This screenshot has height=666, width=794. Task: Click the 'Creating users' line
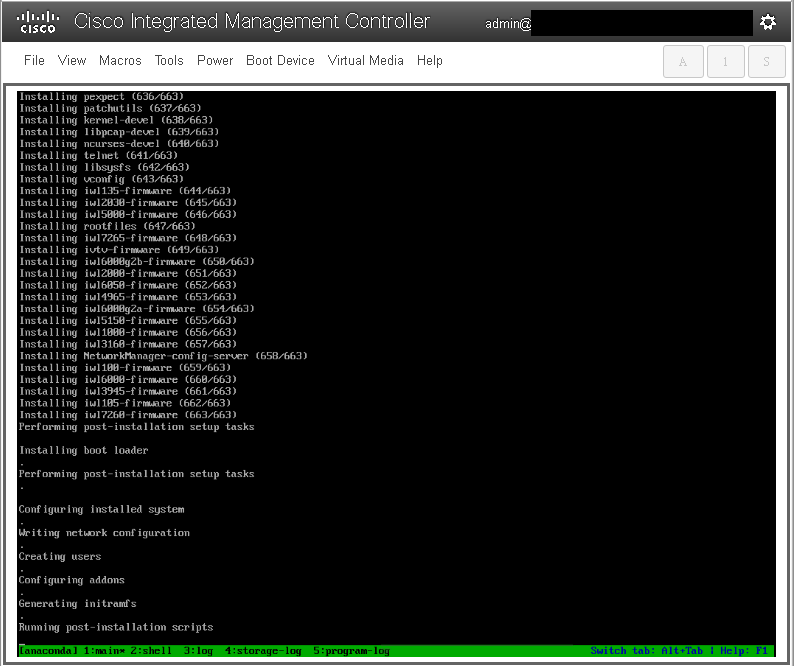60,557
